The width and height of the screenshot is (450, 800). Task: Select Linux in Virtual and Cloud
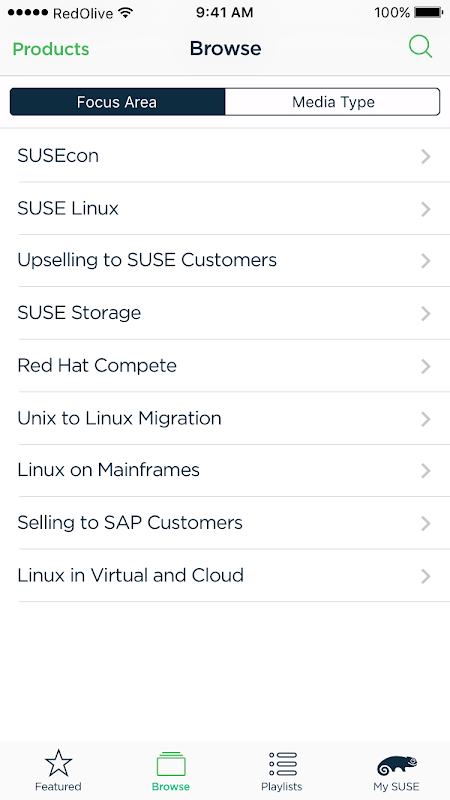(x=225, y=576)
